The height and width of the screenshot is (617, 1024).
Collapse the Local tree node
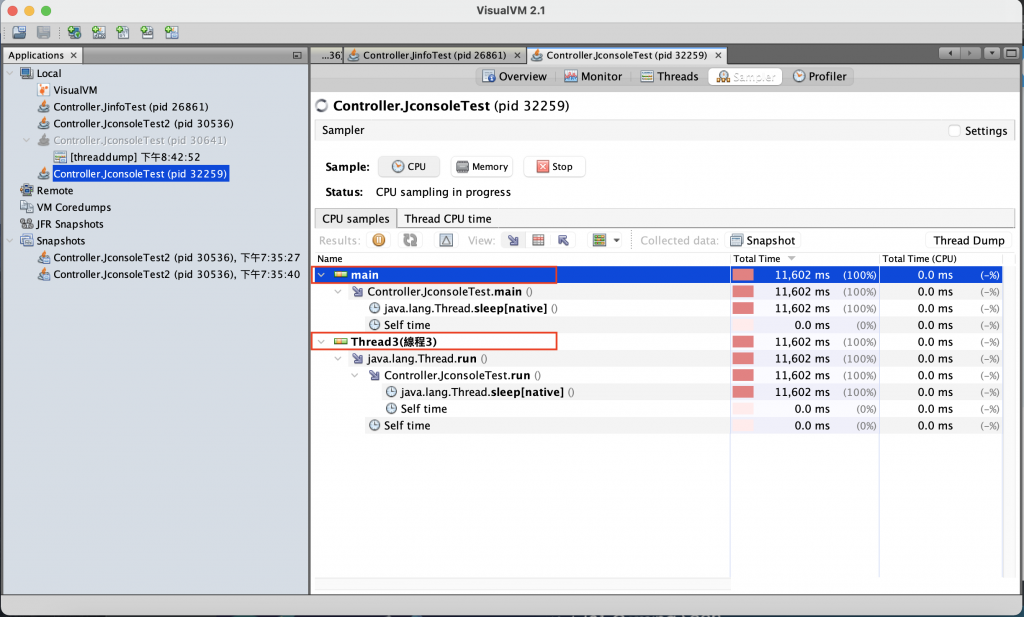tap(10, 73)
